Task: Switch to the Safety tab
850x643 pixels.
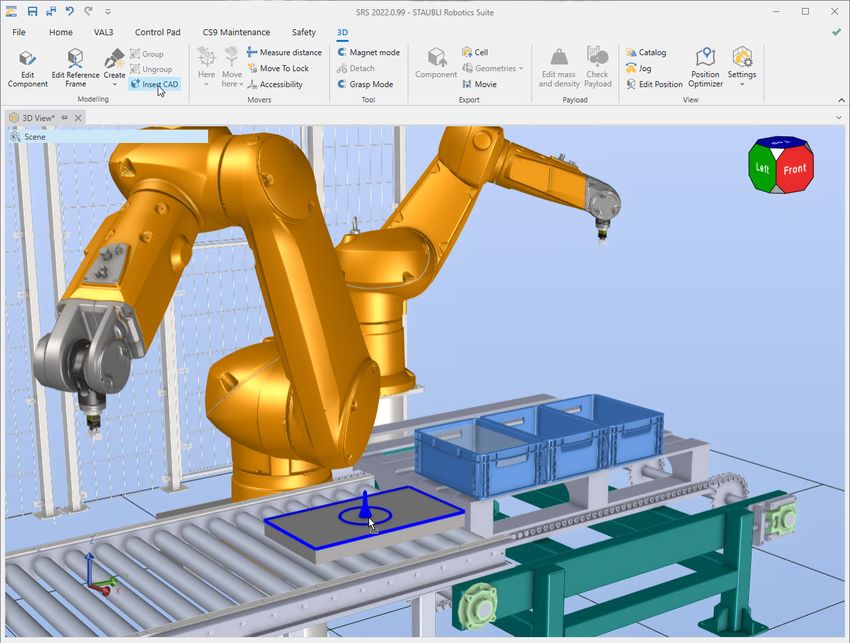Action: [x=304, y=32]
